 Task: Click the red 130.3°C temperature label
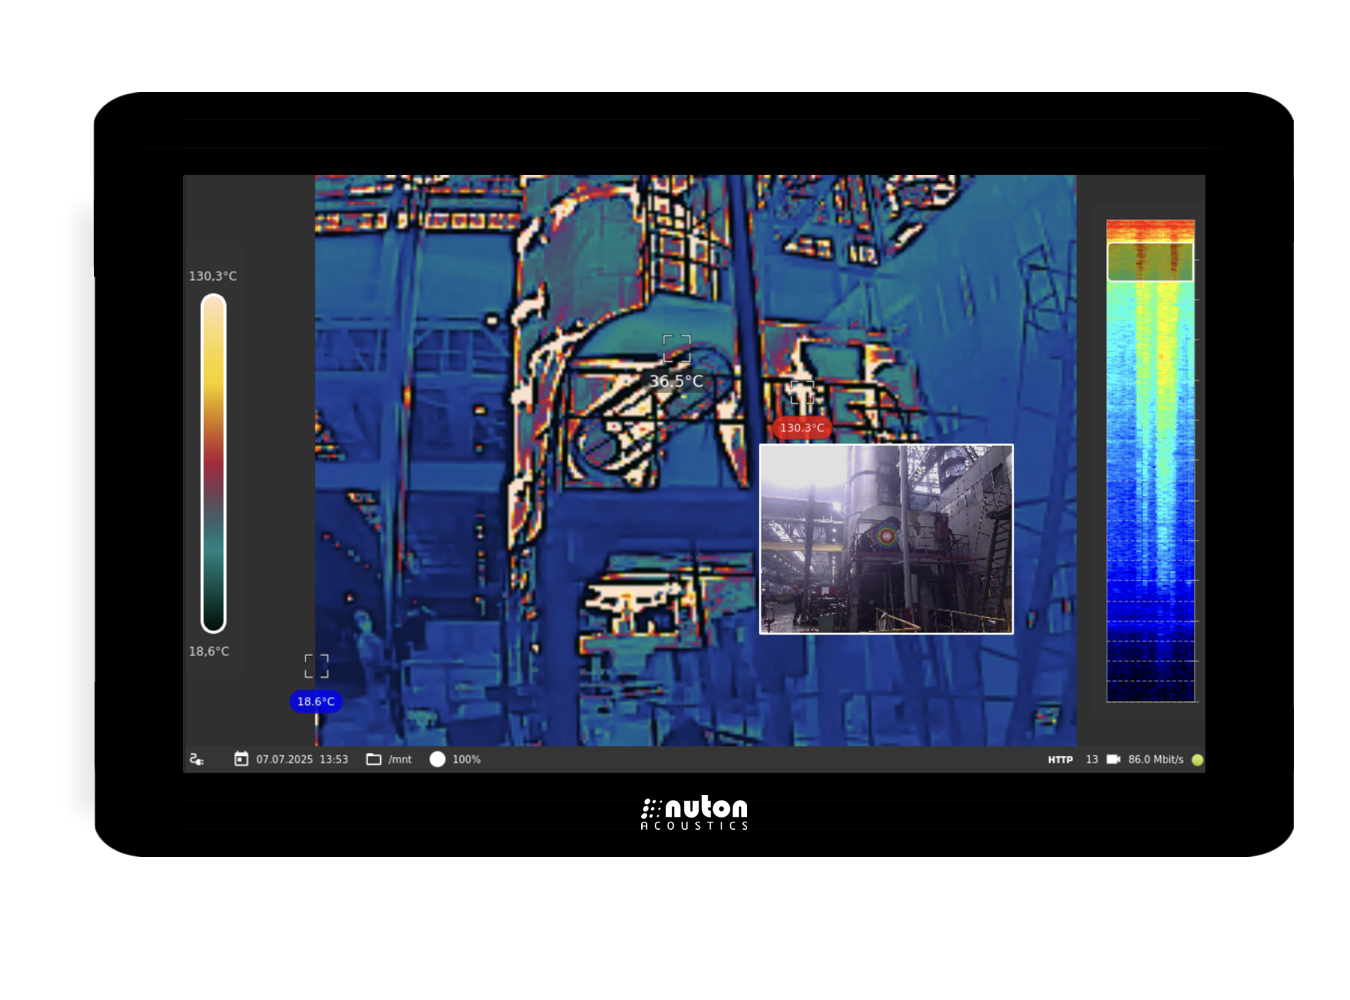802,428
